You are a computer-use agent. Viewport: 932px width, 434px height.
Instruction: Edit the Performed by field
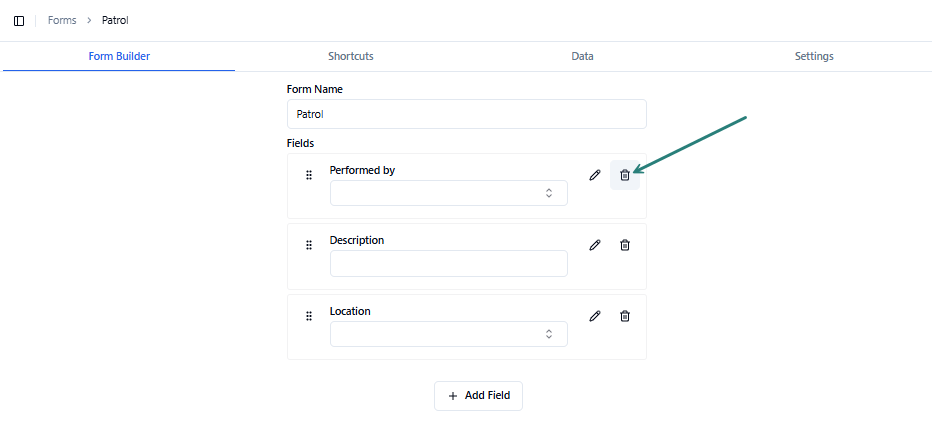coord(595,175)
